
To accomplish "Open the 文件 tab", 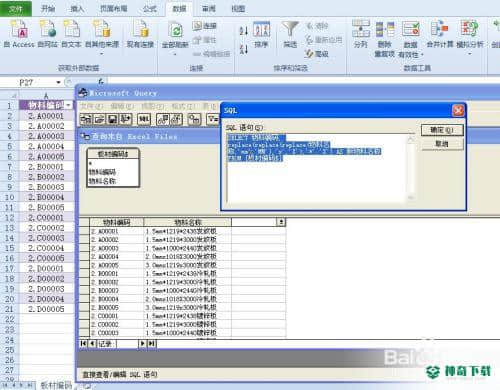I will point(16,9).
